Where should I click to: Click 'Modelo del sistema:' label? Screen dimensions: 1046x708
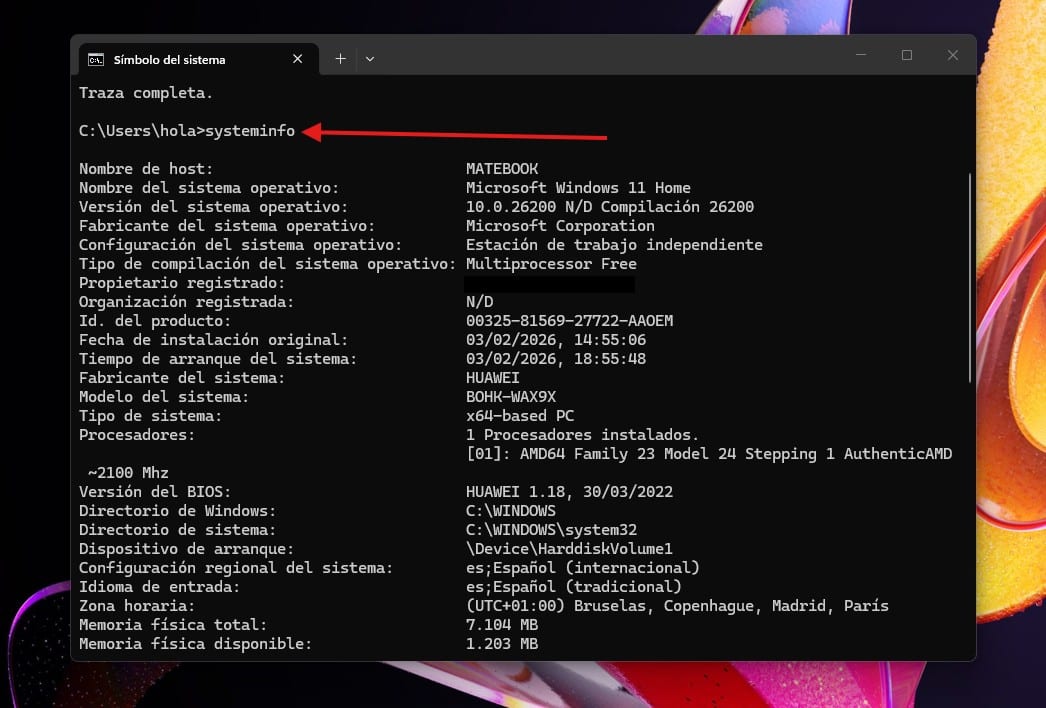point(164,397)
